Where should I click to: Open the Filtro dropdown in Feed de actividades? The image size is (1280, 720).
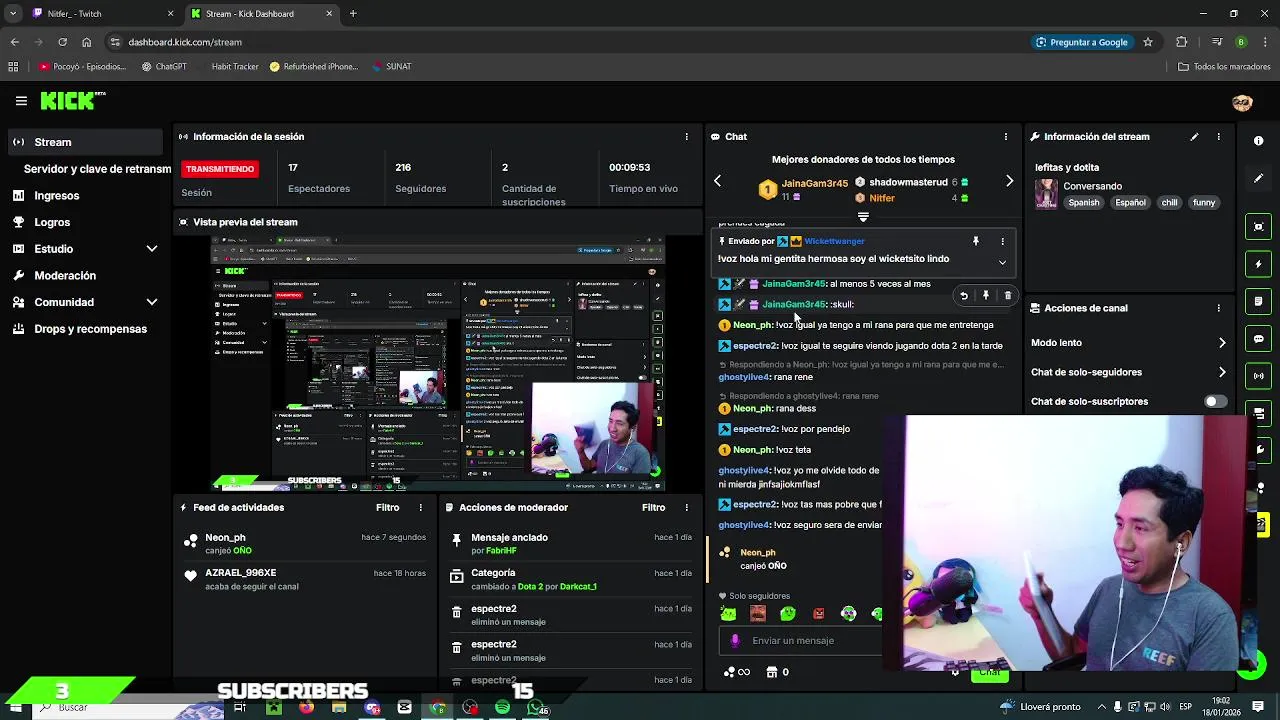[388, 508]
